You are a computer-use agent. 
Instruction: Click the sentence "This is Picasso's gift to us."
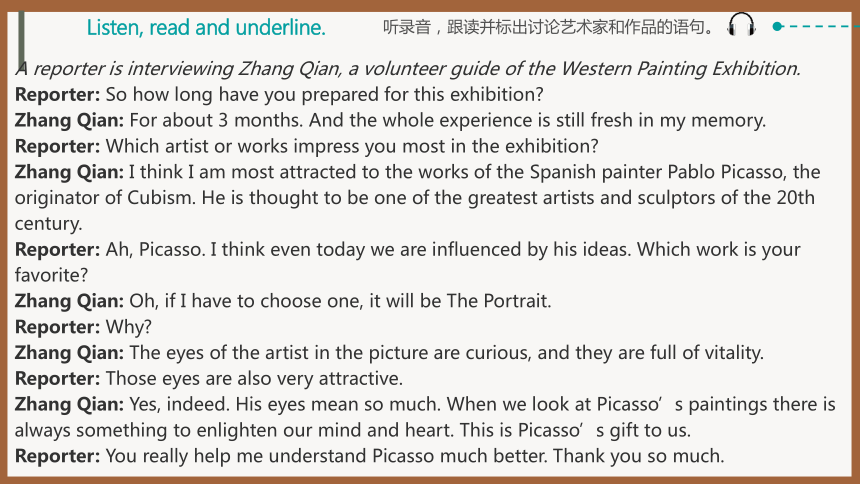pos(575,430)
